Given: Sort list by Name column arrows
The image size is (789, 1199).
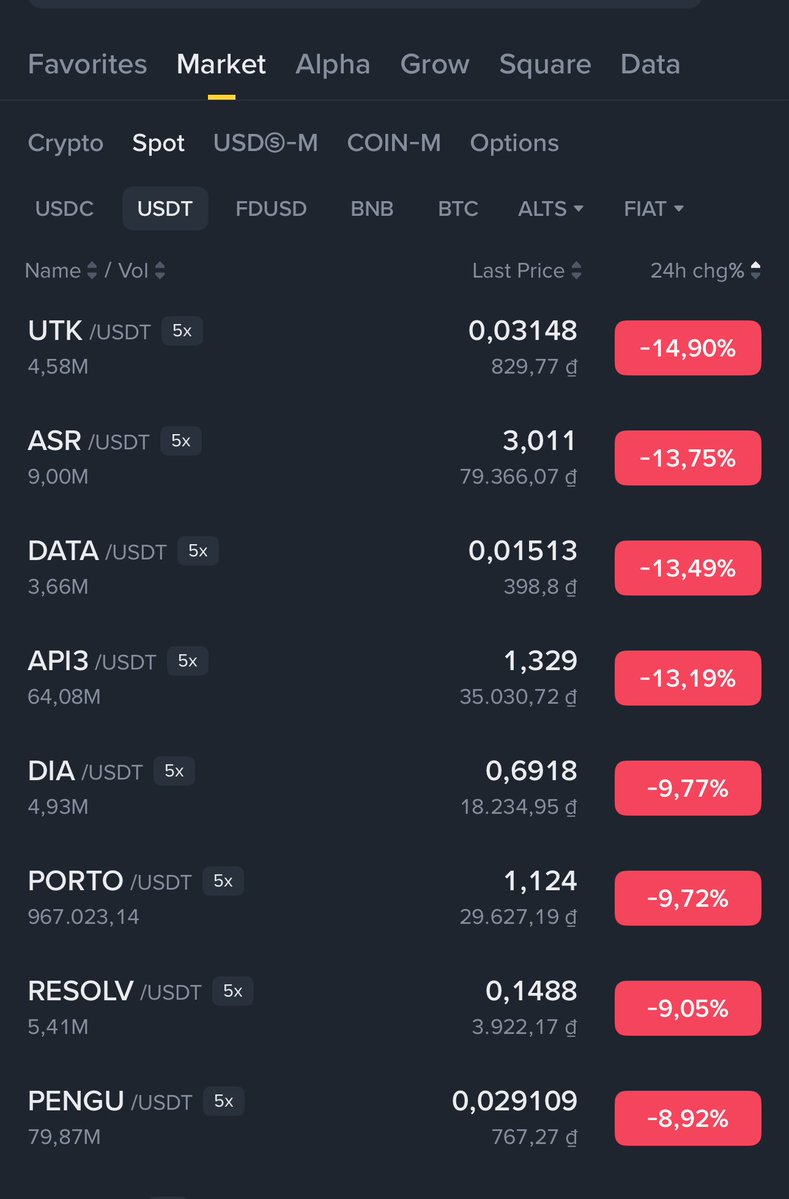Looking at the screenshot, I should 92,271.
